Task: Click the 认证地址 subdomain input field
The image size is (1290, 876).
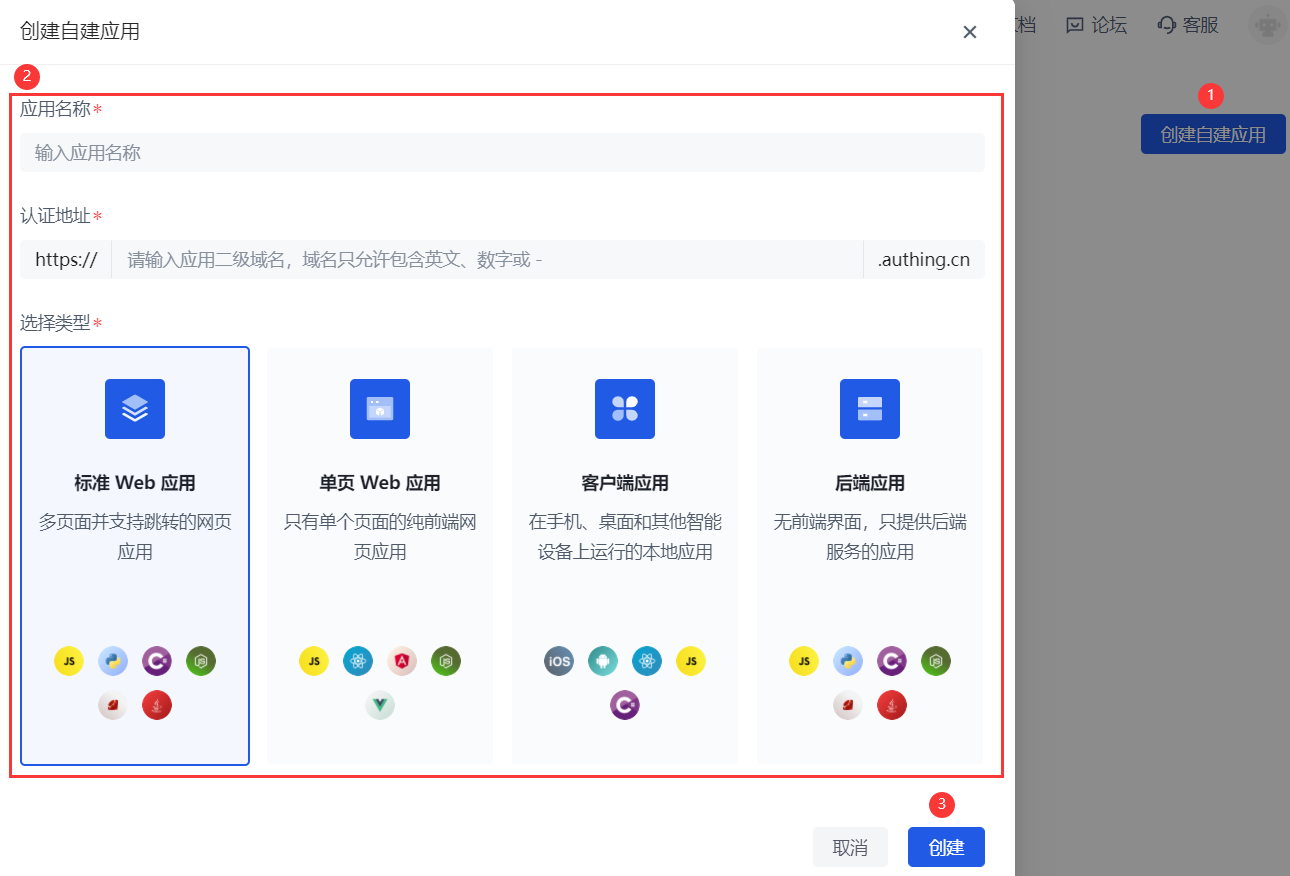Action: tap(487, 260)
